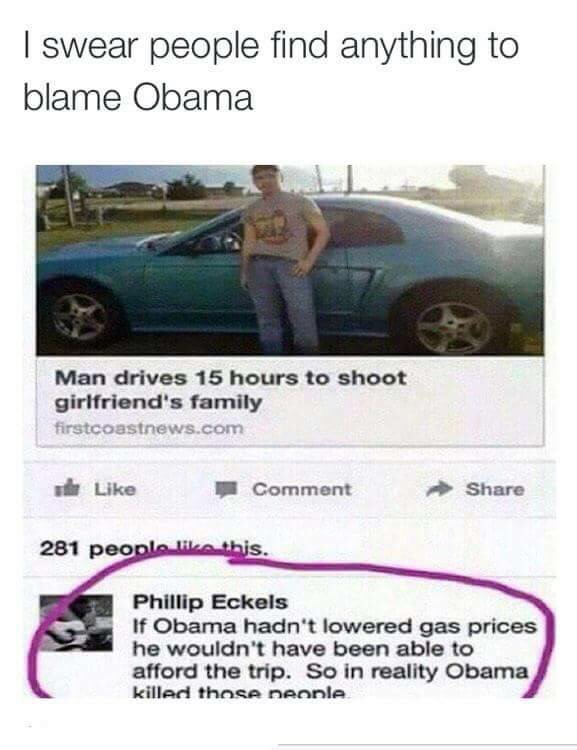
Task: Select caption 'I swear people find anything to'
Action: 271,46
